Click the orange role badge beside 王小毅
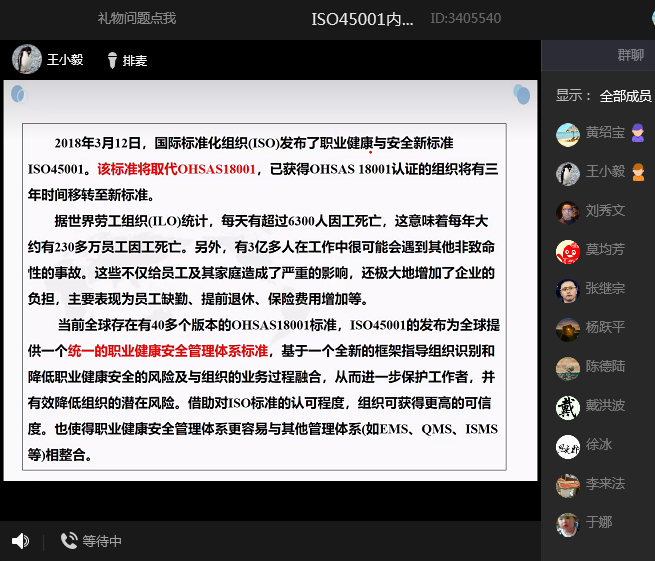 (638, 172)
